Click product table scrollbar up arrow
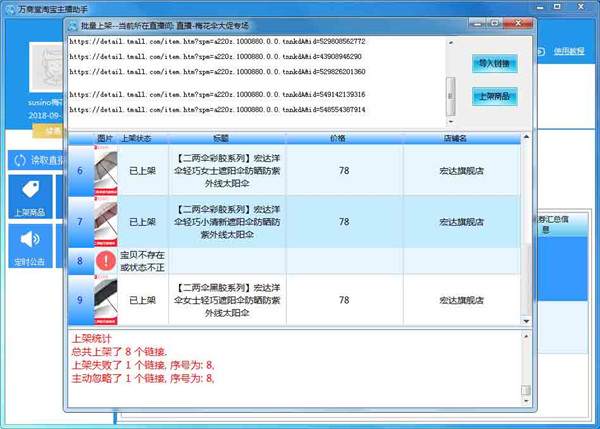This screenshot has width=600, height=429. tap(527, 137)
